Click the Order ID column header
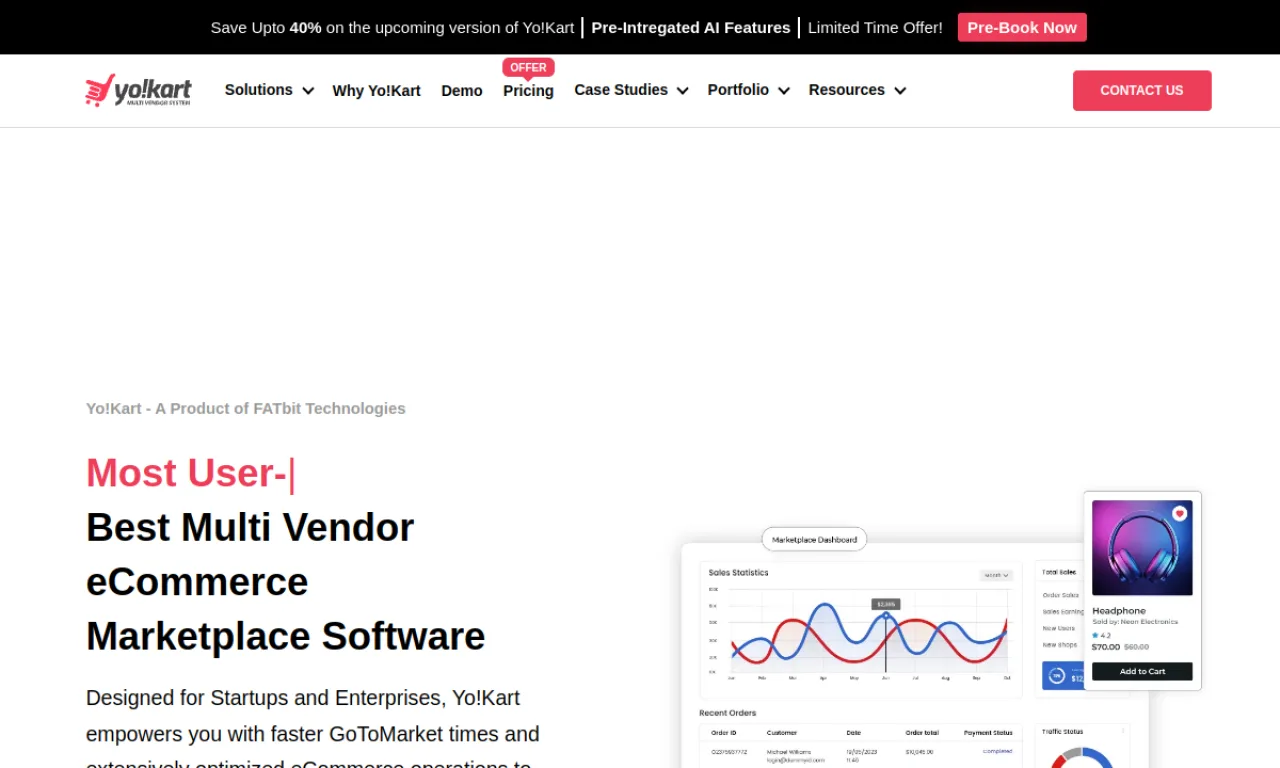1280x768 pixels. click(x=724, y=733)
